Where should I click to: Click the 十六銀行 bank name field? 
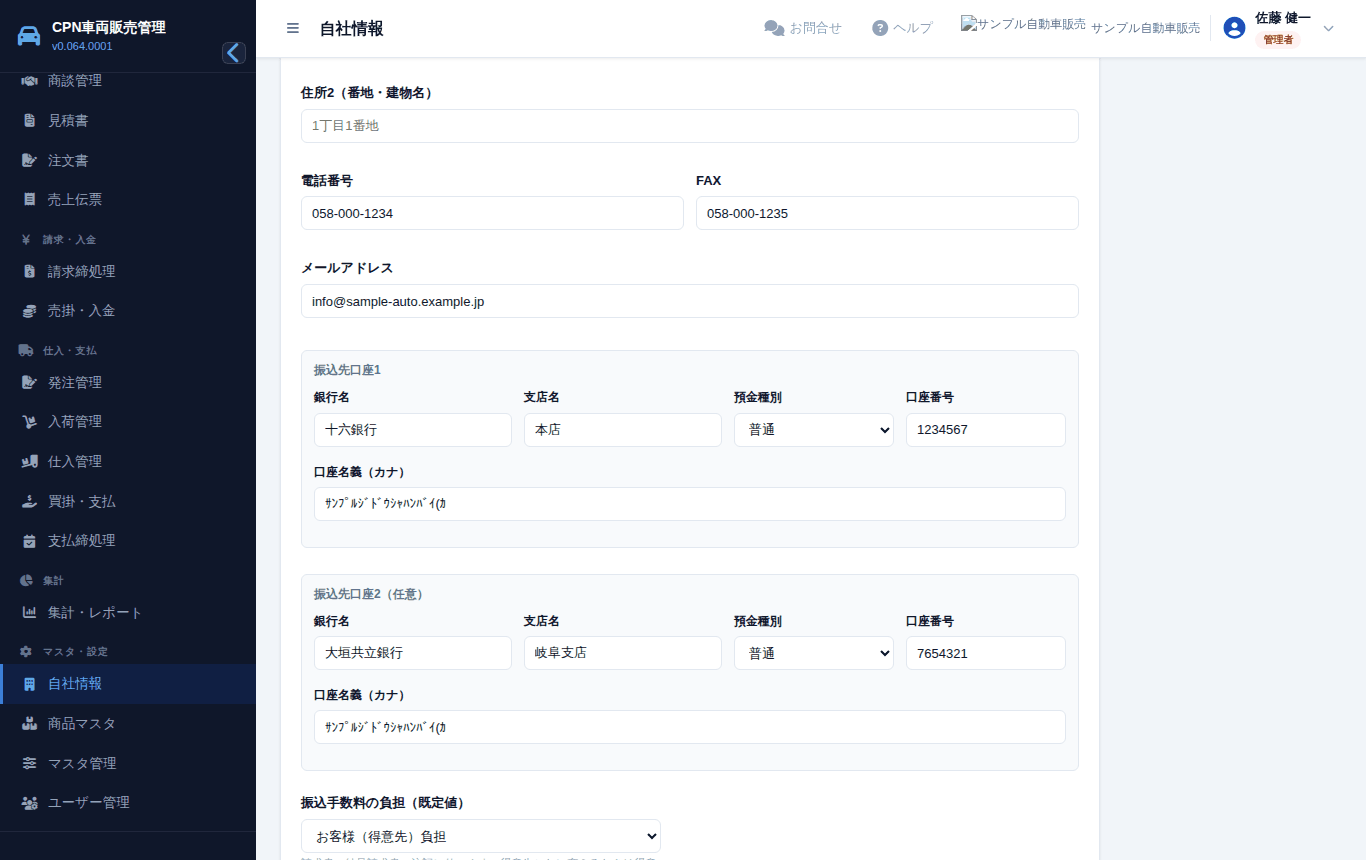click(413, 430)
